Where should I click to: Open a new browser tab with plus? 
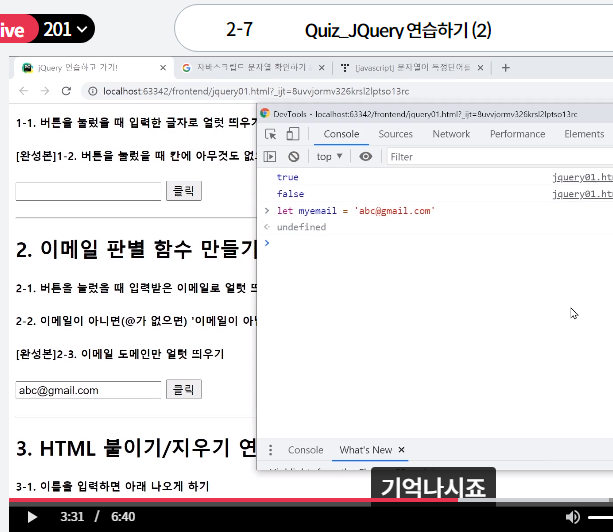pos(505,68)
